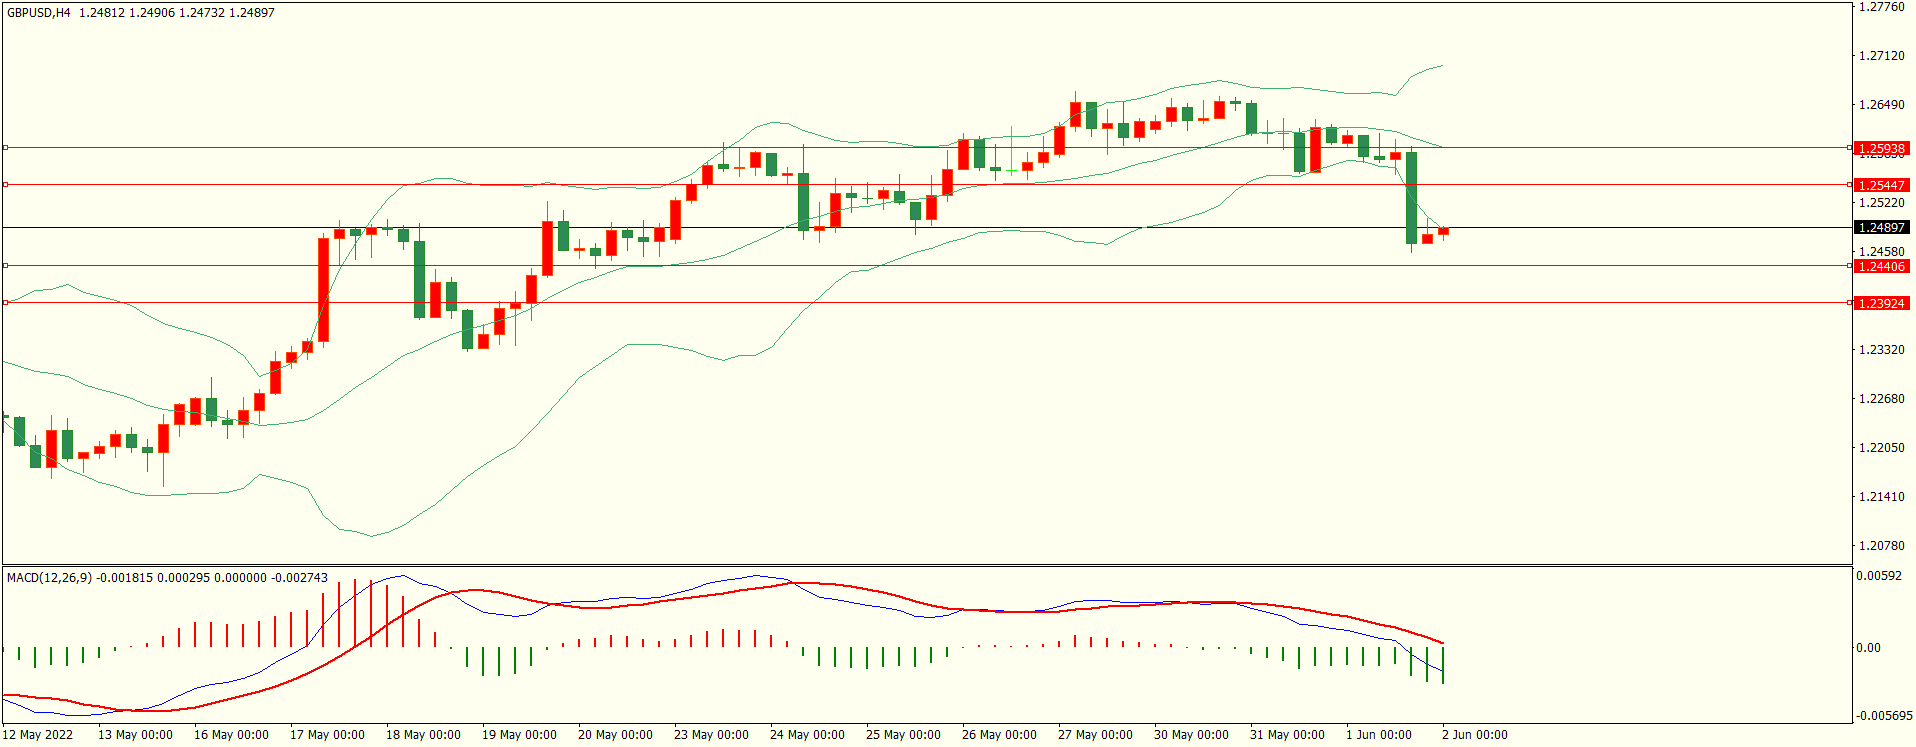Image resolution: width=1916 pixels, height=747 pixels.
Task: Select the red 1.25447 price label
Action: point(1881,186)
